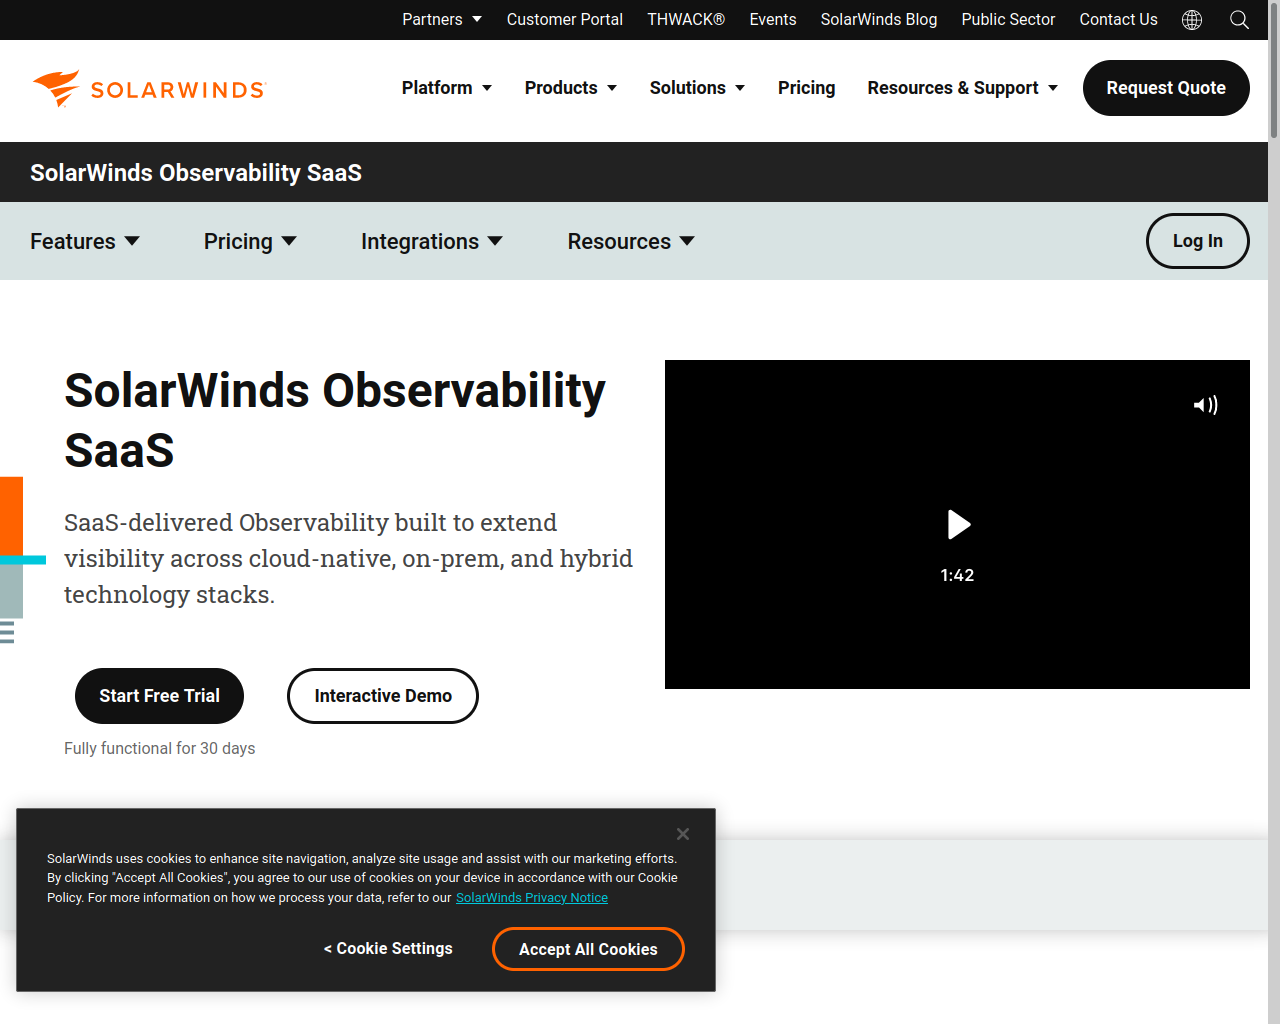Expand the Solutions menu
Image resolution: width=1280 pixels, height=1024 pixels.
[697, 88]
